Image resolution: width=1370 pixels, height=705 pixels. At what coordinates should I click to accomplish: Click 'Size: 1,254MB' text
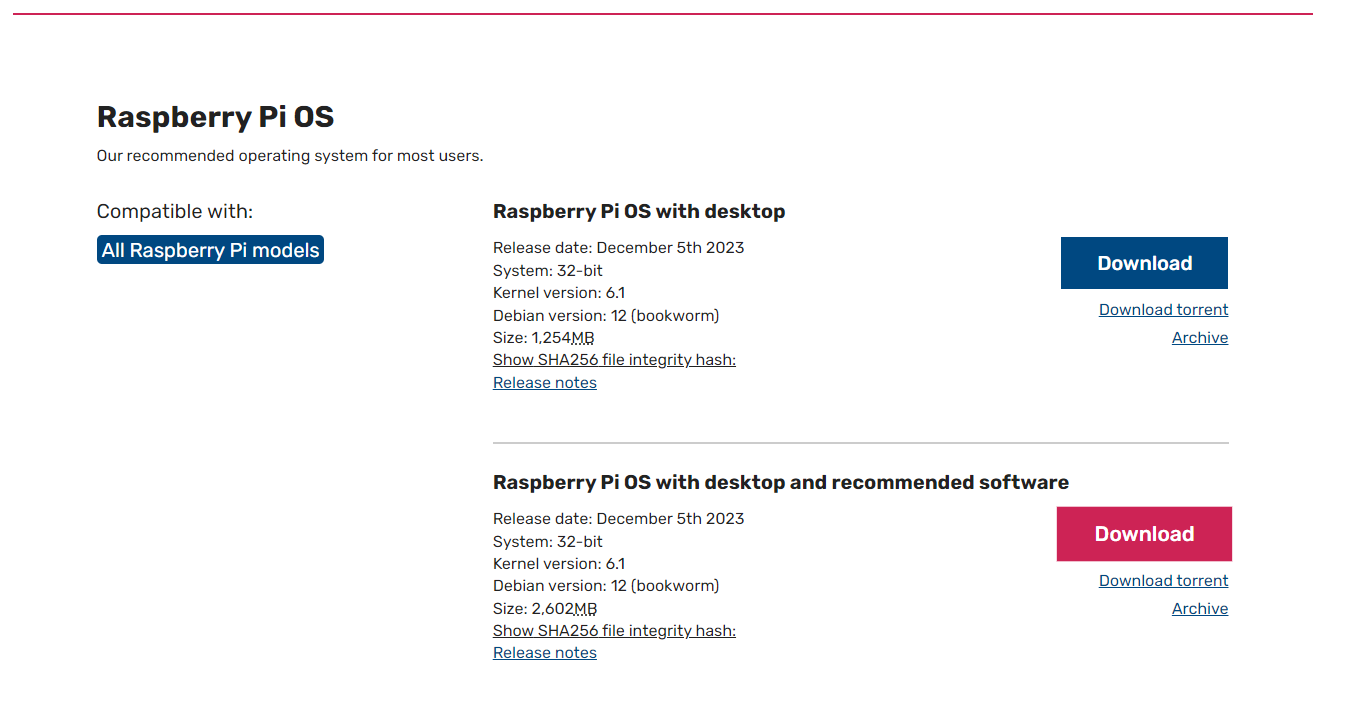coord(544,338)
